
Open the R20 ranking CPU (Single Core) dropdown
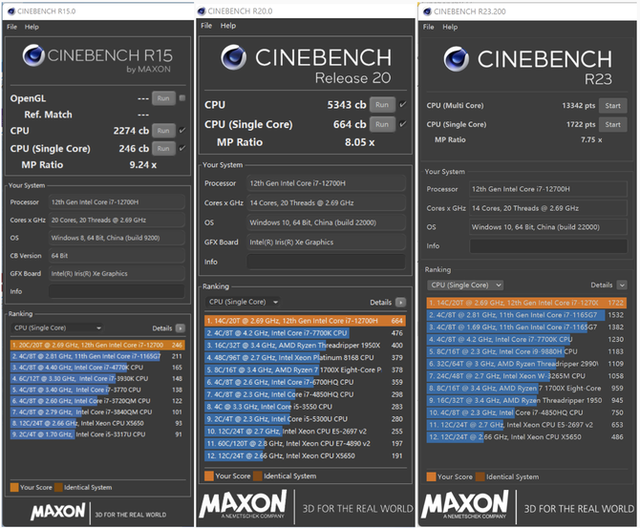(238, 301)
